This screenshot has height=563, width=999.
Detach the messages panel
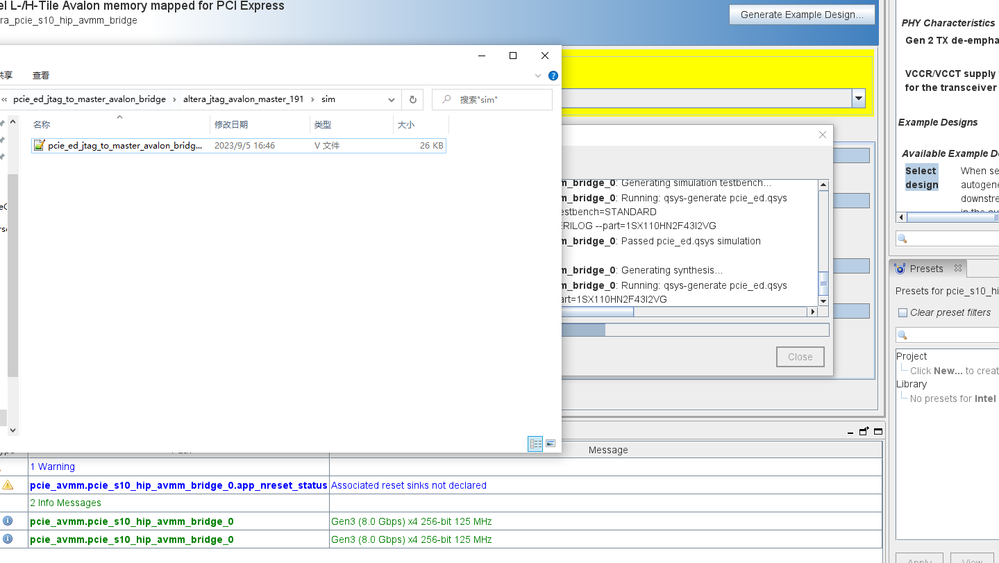pos(864,431)
